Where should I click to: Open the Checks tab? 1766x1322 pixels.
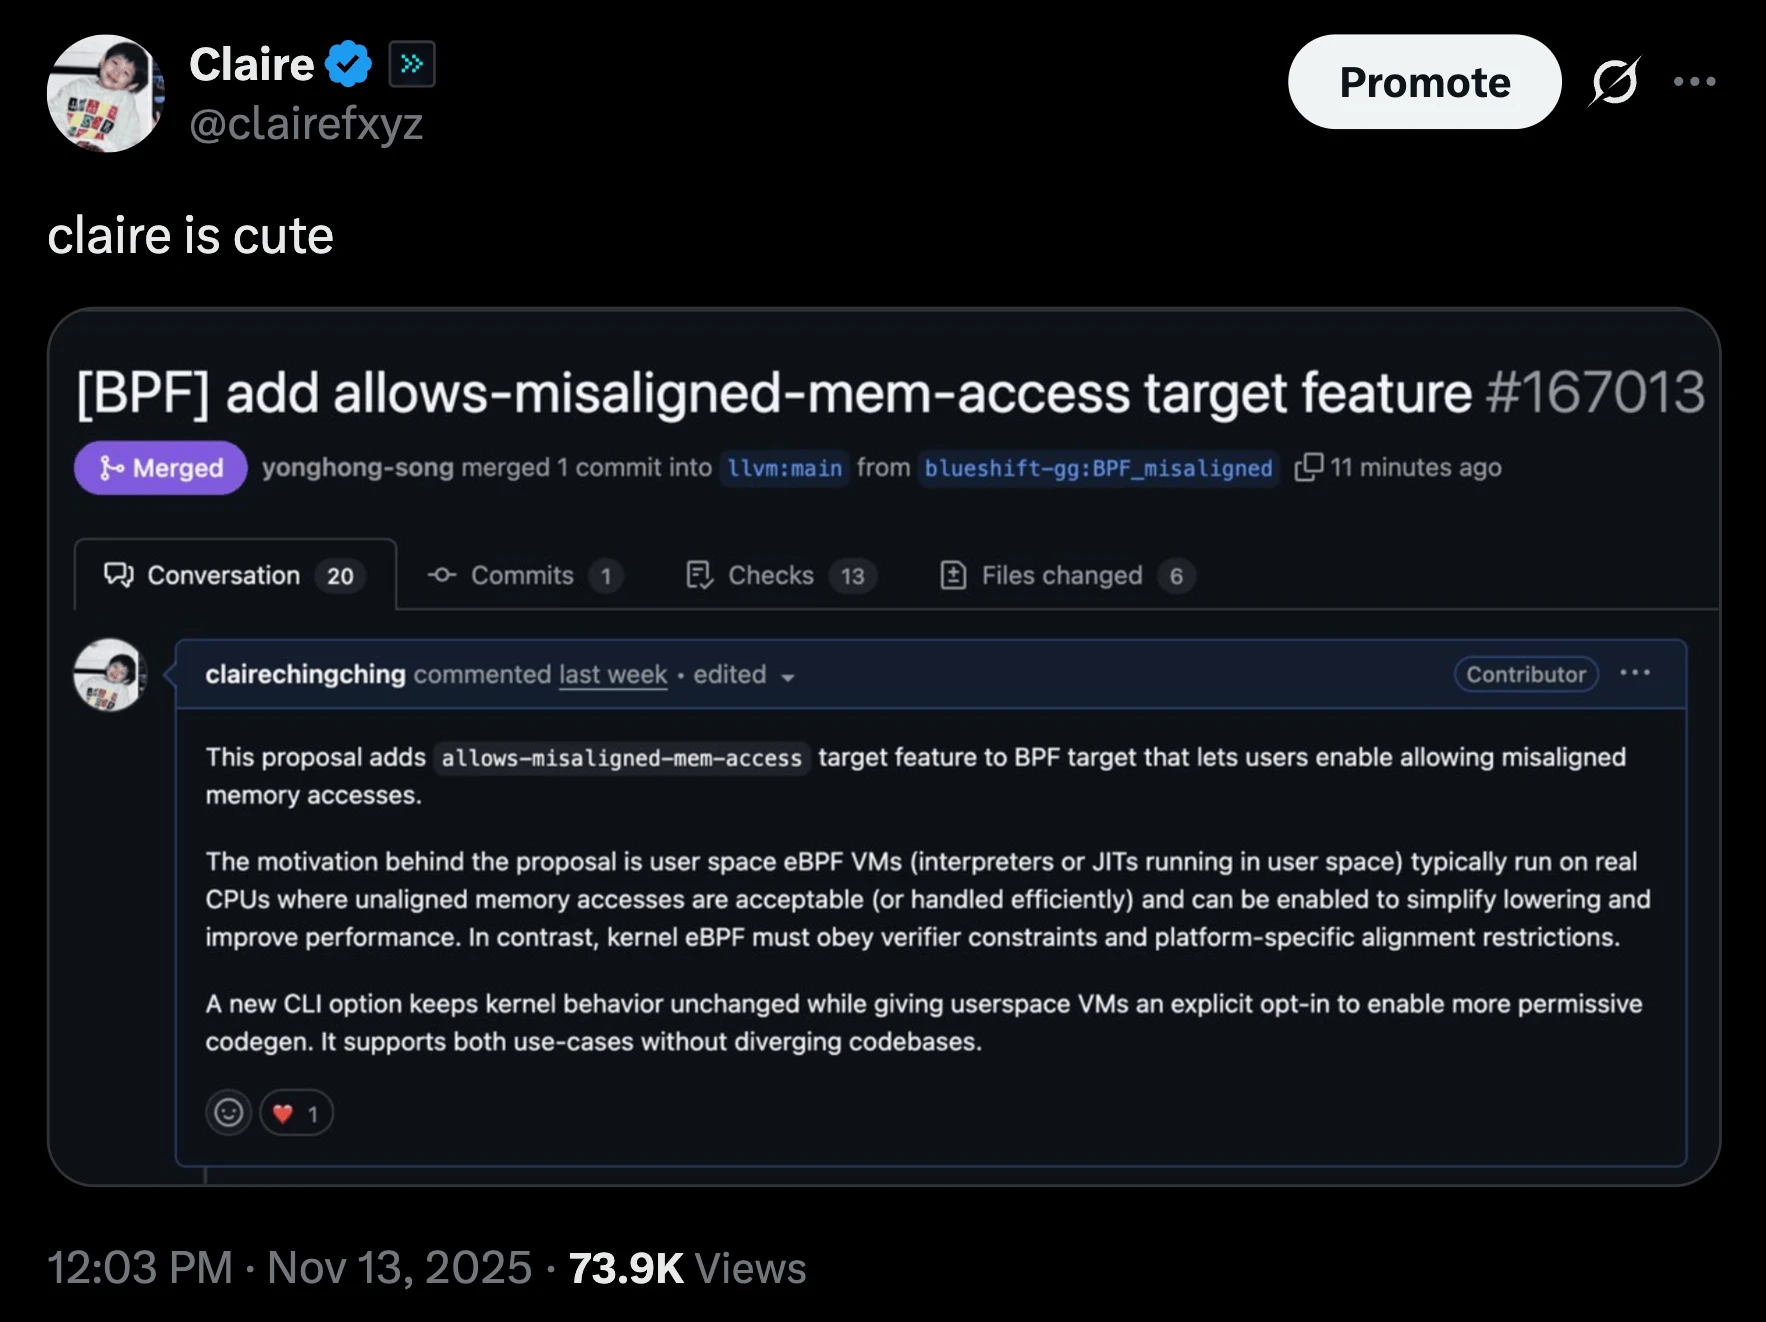780,575
